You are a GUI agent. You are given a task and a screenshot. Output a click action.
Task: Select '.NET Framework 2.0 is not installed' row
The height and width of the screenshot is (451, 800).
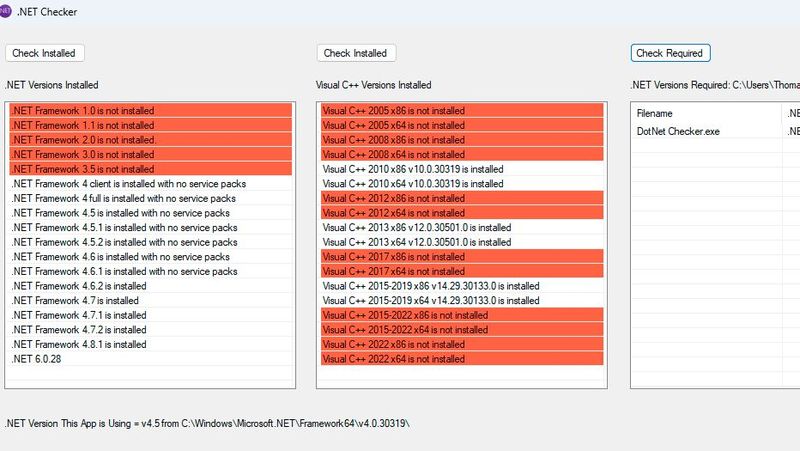click(x=151, y=140)
